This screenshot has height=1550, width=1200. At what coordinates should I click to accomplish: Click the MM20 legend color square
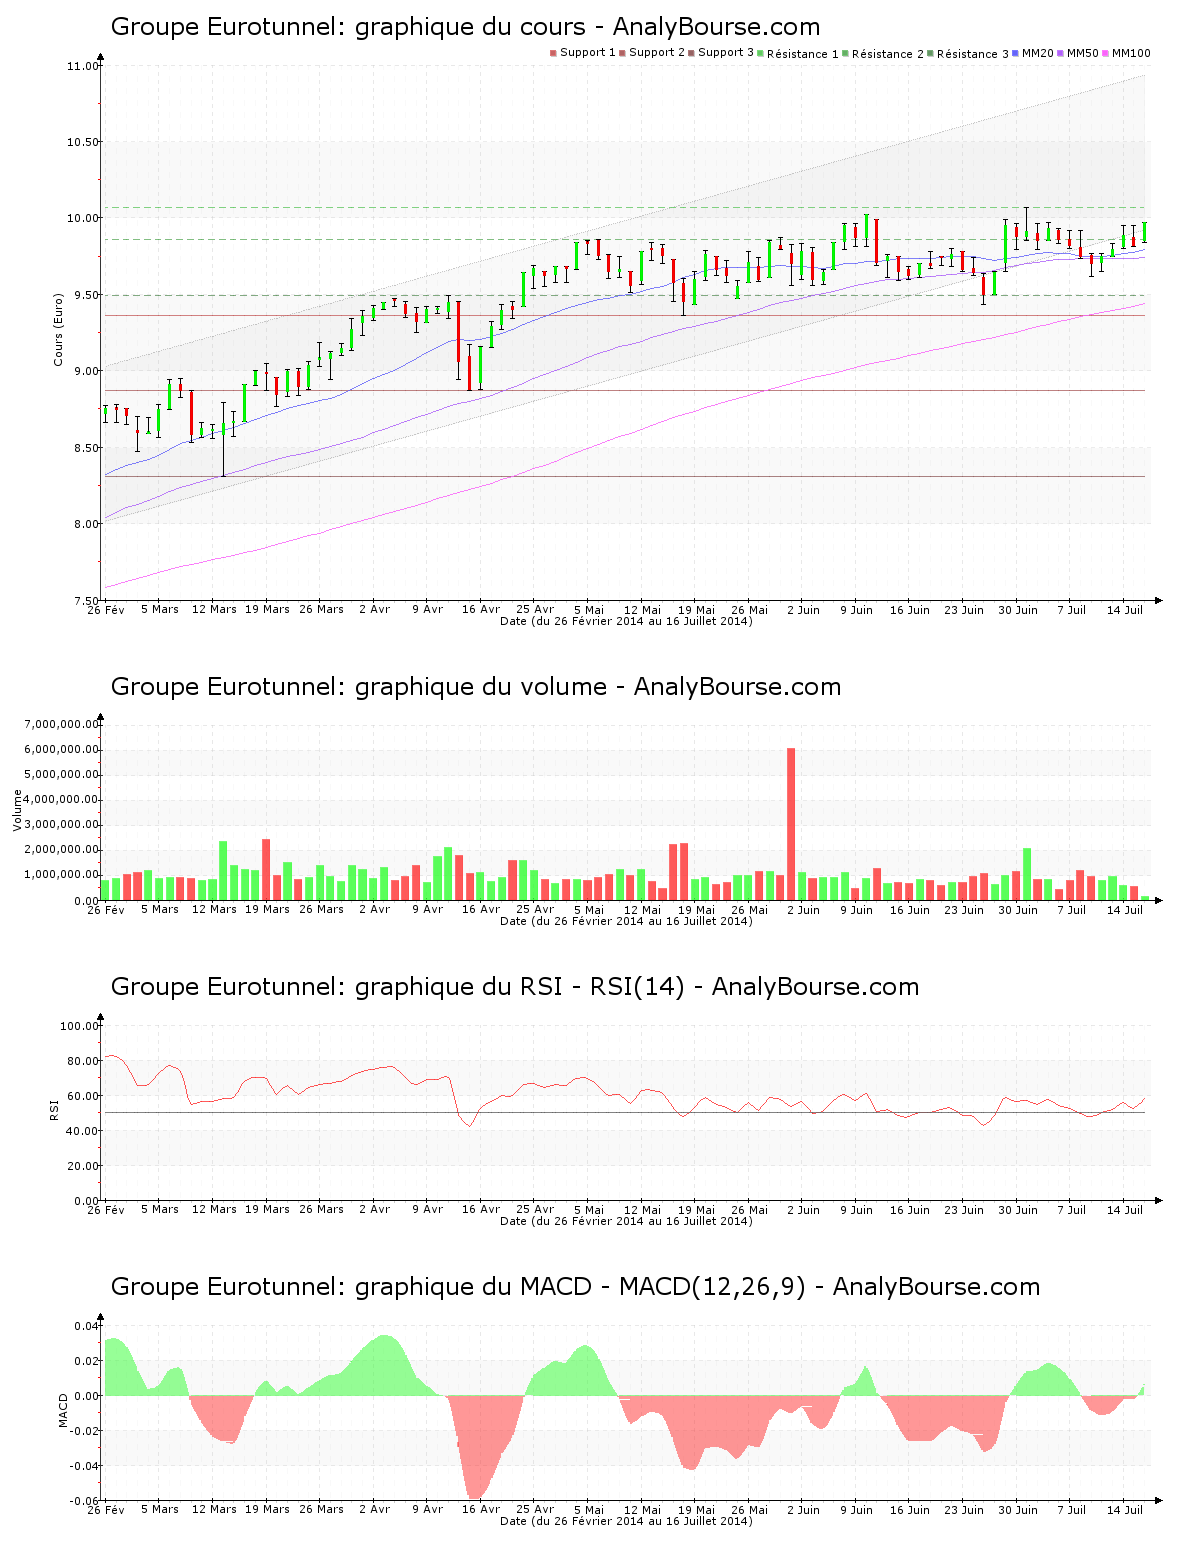point(1015,53)
